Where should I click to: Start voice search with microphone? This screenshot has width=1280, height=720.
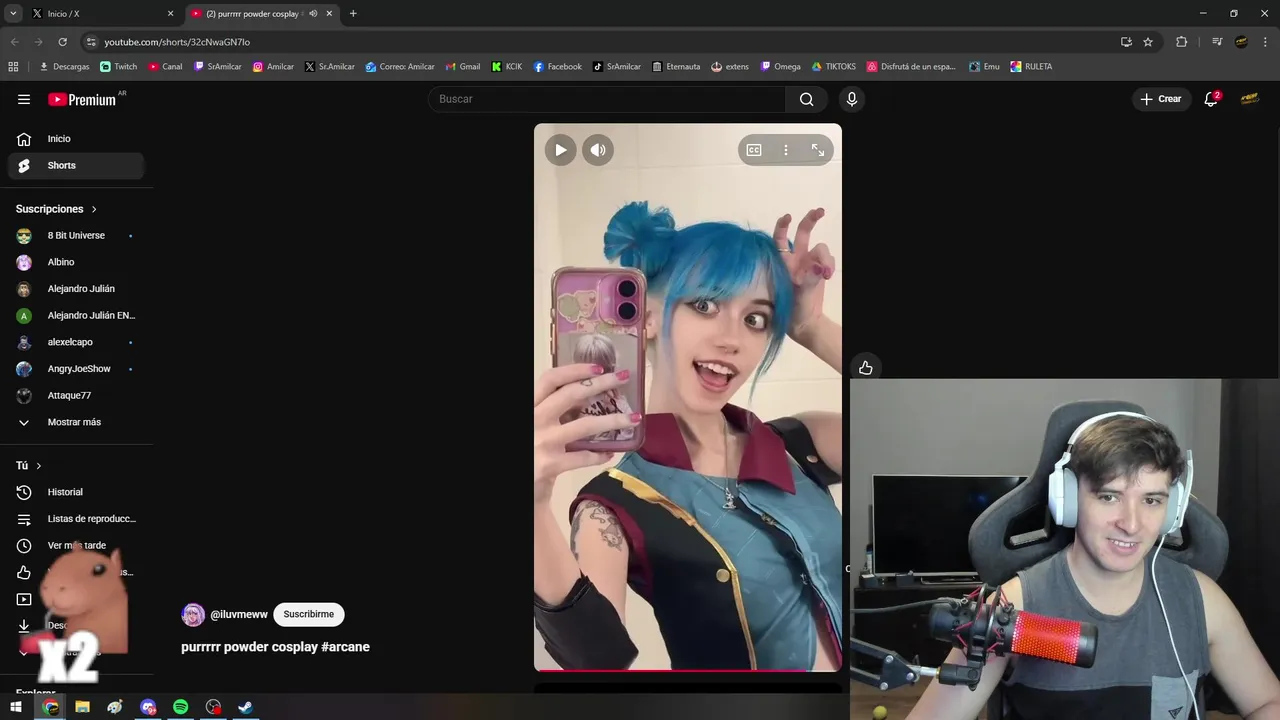click(x=852, y=99)
